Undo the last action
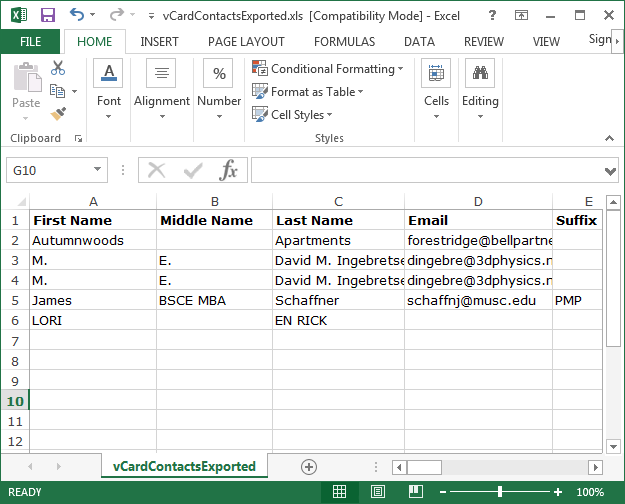This screenshot has width=625, height=504. click(x=77, y=15)
